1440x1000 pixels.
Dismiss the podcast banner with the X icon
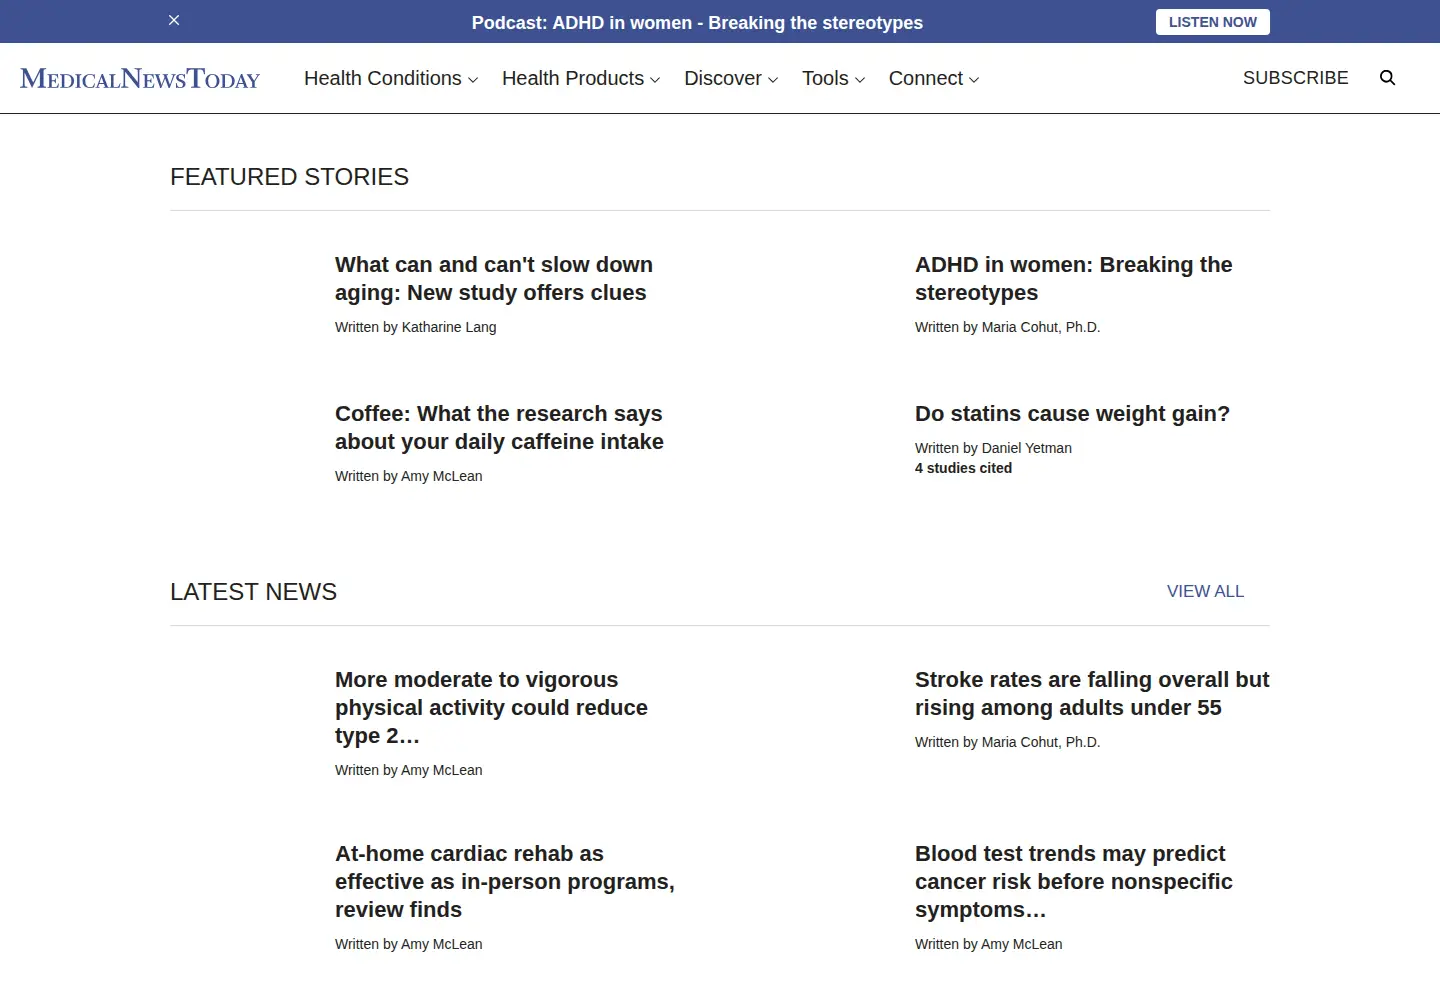tap(174, 20)
